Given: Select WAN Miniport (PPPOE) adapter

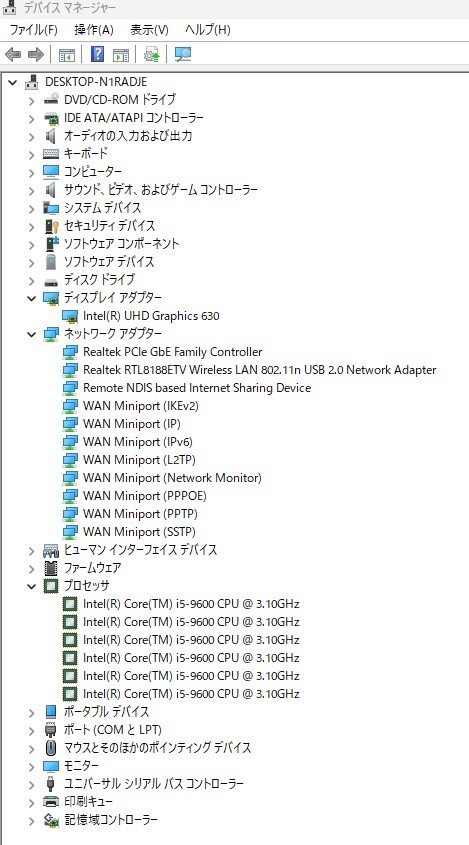Looking at the screenshot, I should point(144,496).
